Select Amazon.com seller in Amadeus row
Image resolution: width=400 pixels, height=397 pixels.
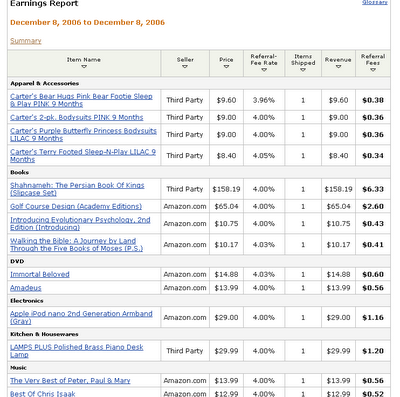coord(185,288)
